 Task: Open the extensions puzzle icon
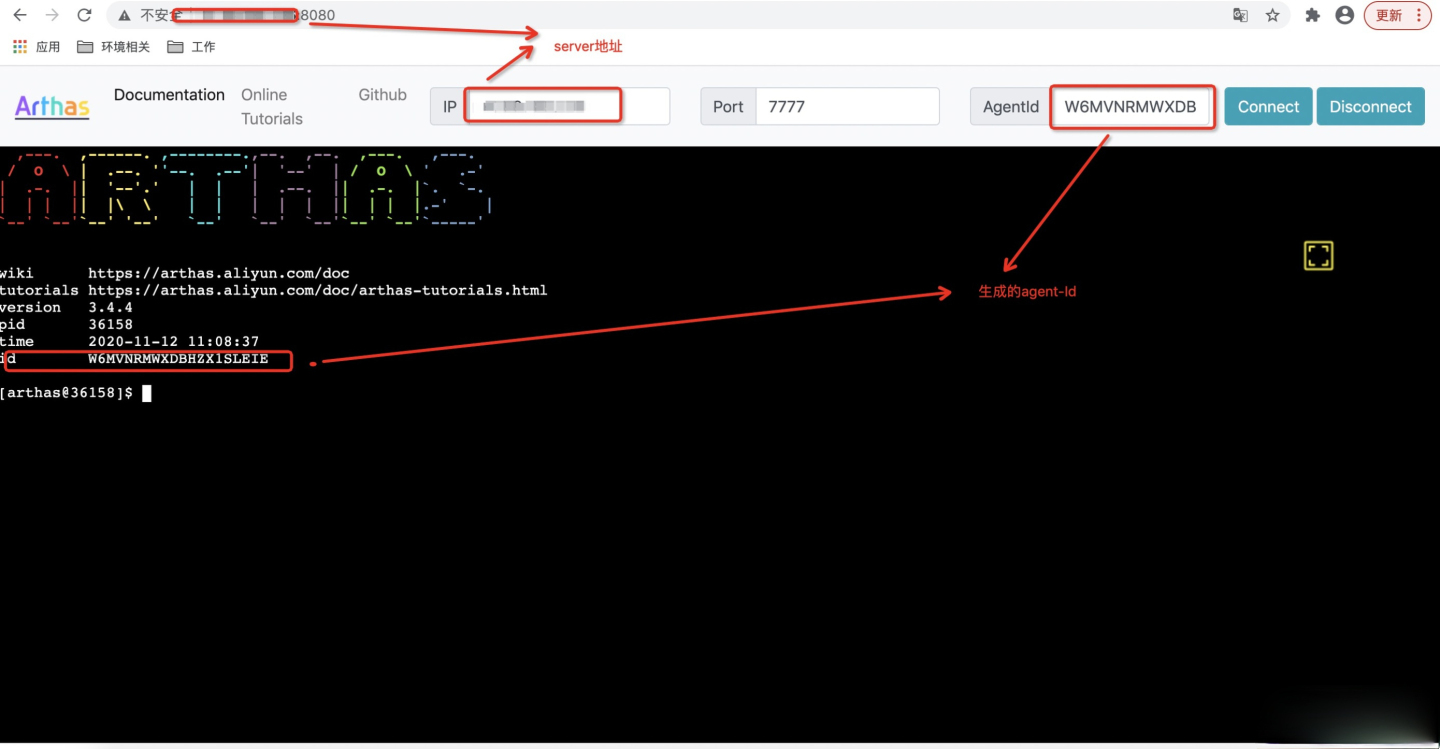[x=1313, y=15]
